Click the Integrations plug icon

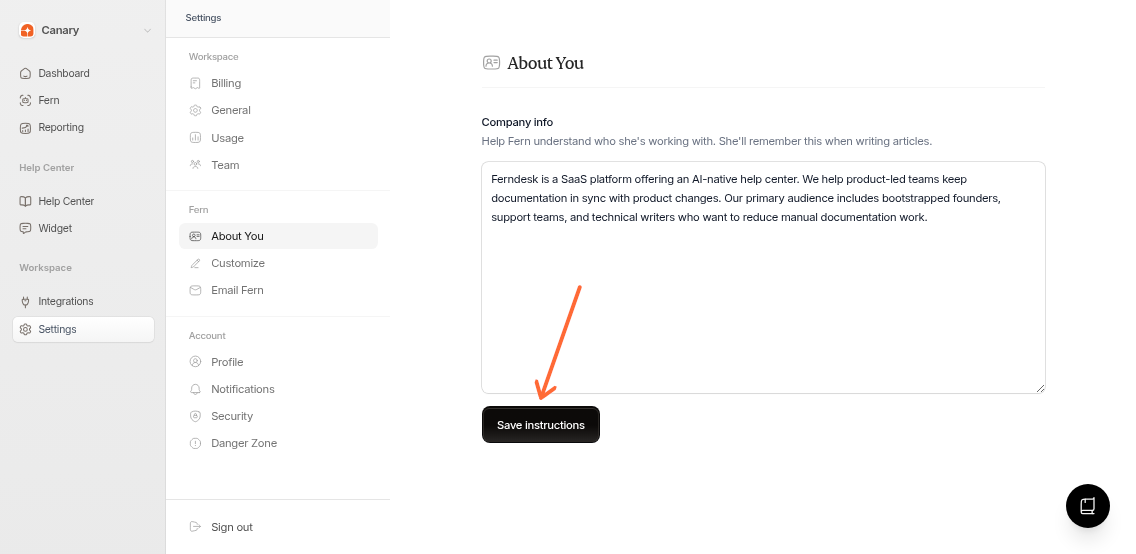(x=26, y=301)
